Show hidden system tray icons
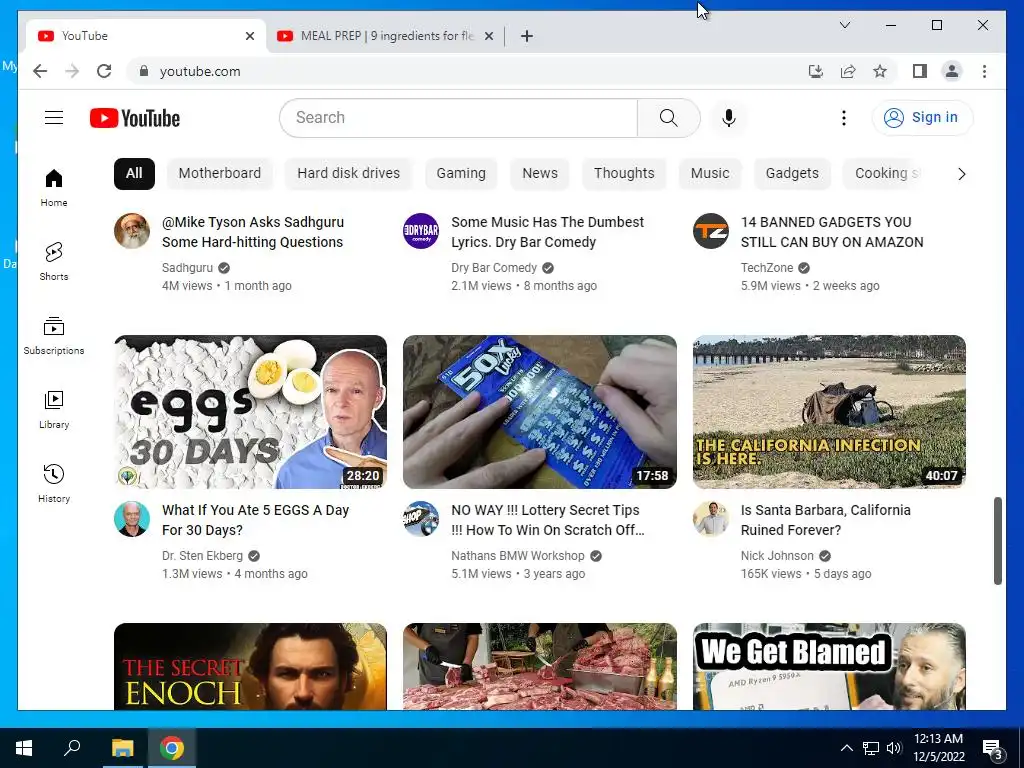 click(x=846, y=748)
